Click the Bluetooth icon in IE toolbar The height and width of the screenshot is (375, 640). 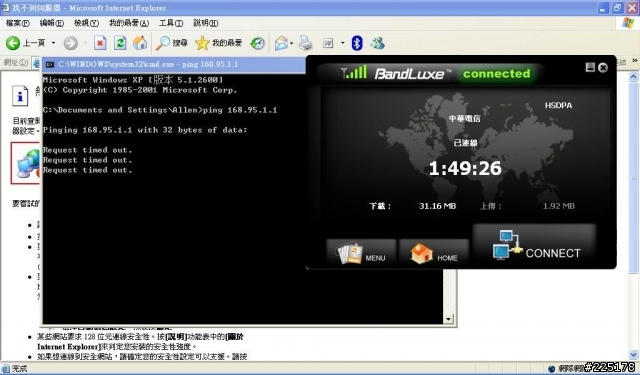357,43
